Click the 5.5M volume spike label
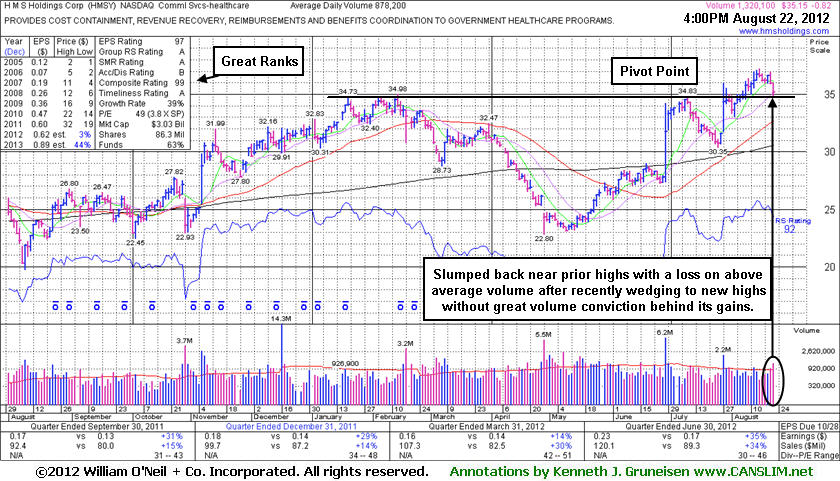This screenshot has height=481, width=840. (x=543, y=334)
